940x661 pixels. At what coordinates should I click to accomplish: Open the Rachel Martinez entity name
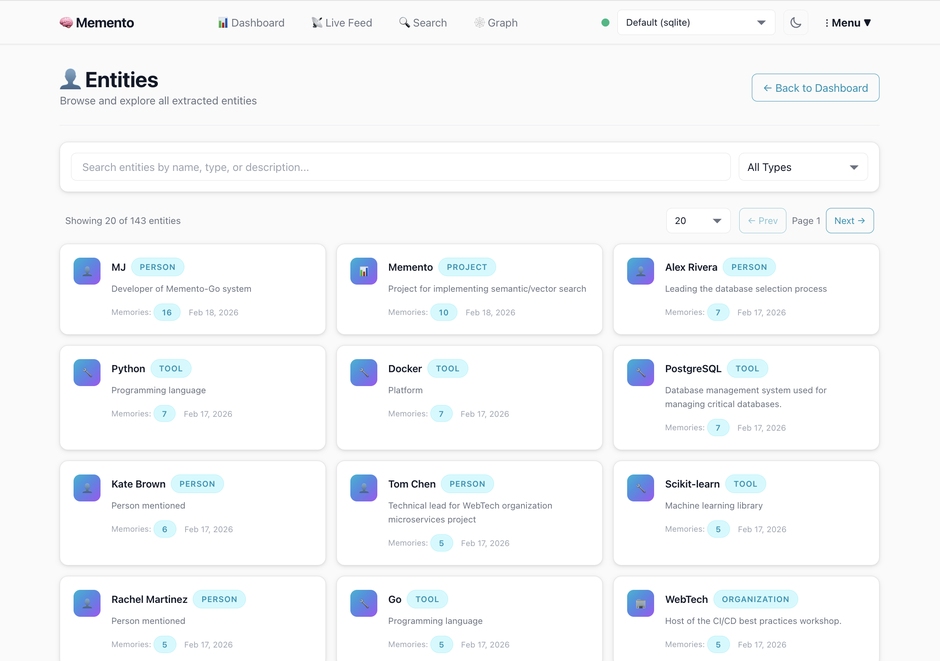[149, 599]
